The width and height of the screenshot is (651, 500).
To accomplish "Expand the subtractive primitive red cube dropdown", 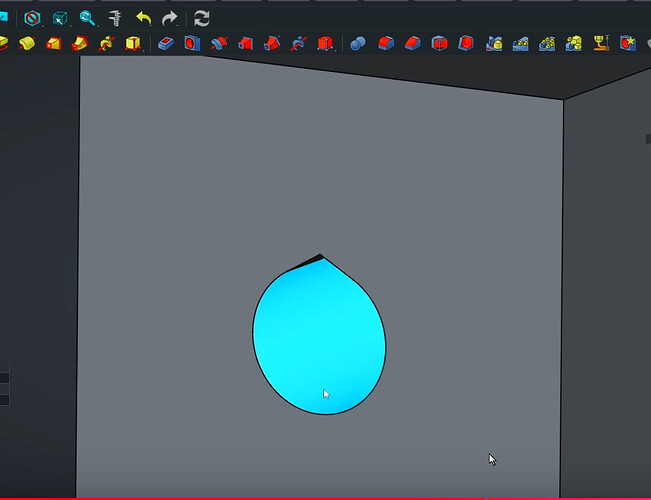I will click(x=325, y=43).
